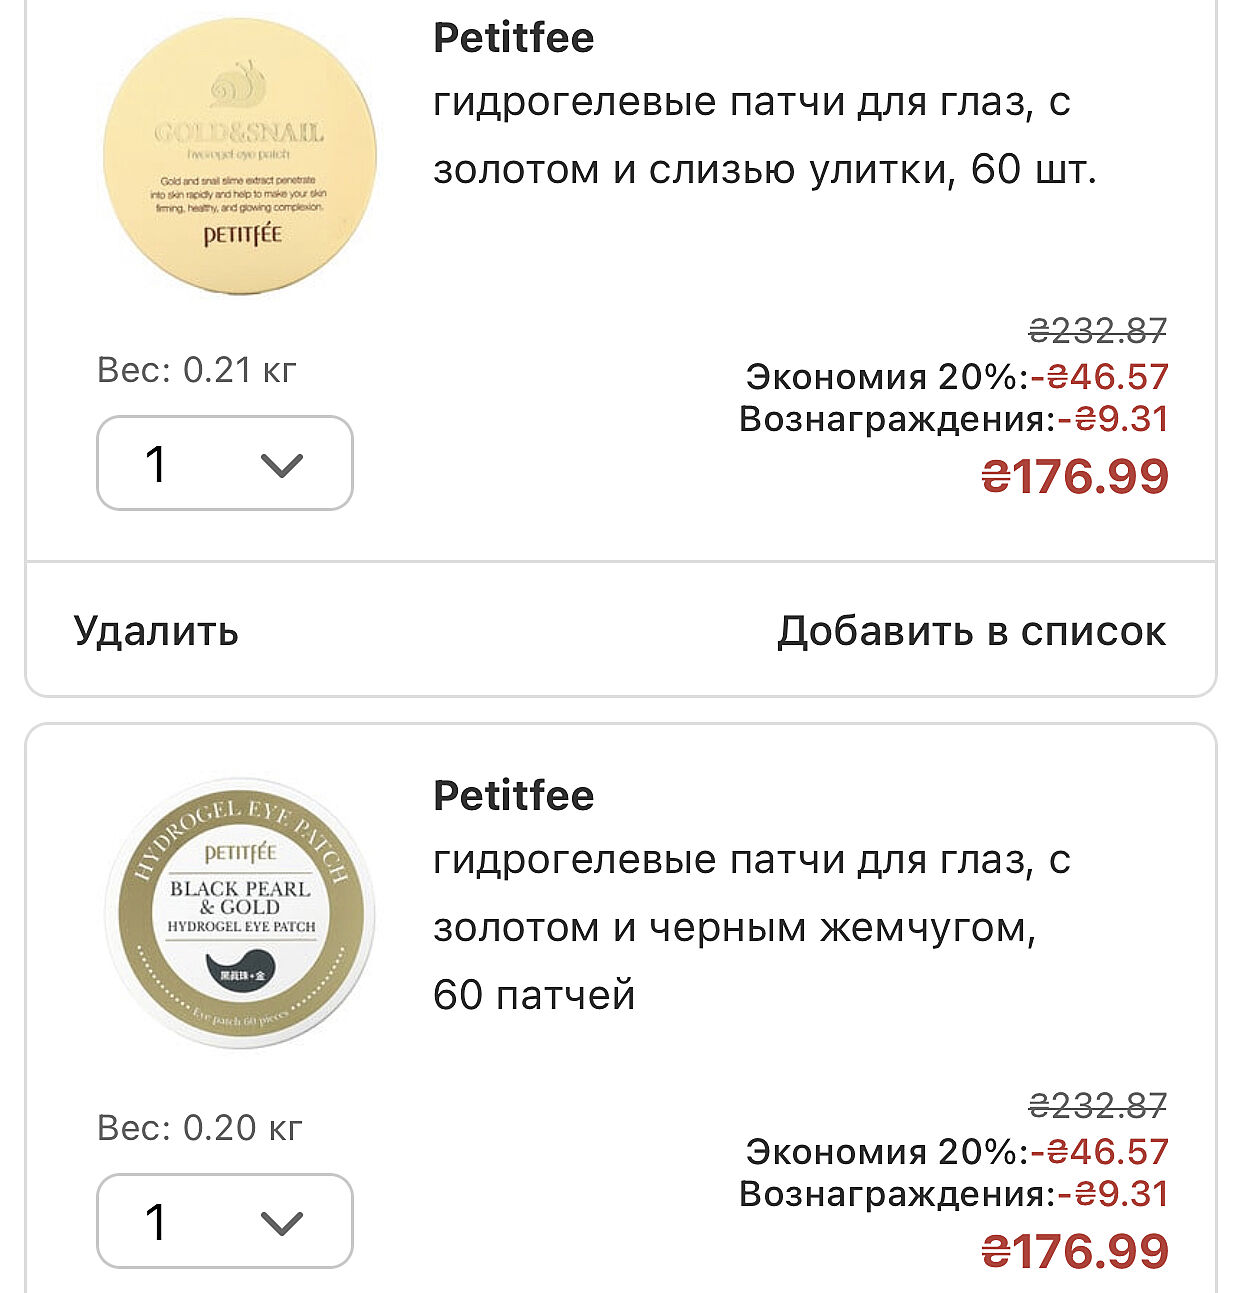
Task: Open the snail mucus eye patches product title
Action: coord(764,136)
